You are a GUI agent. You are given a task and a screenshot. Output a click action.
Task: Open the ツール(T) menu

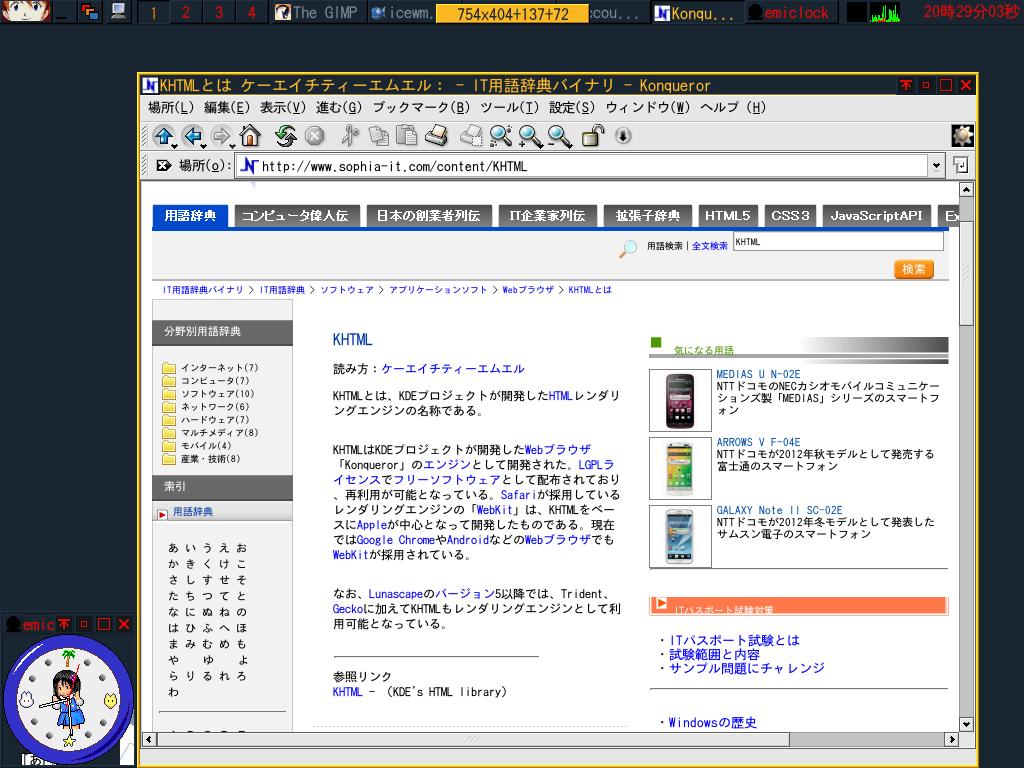(509, 108)
